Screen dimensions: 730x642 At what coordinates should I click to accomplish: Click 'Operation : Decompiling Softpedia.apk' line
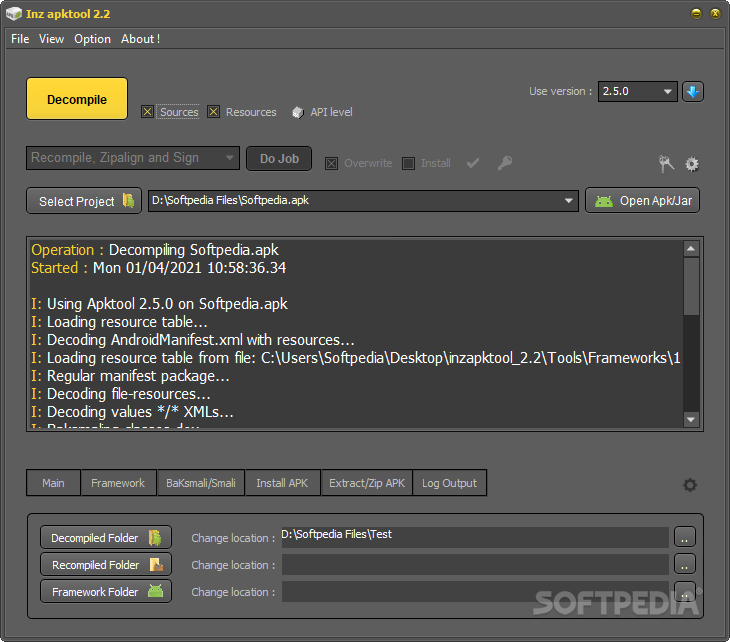(x=155, y=250)
